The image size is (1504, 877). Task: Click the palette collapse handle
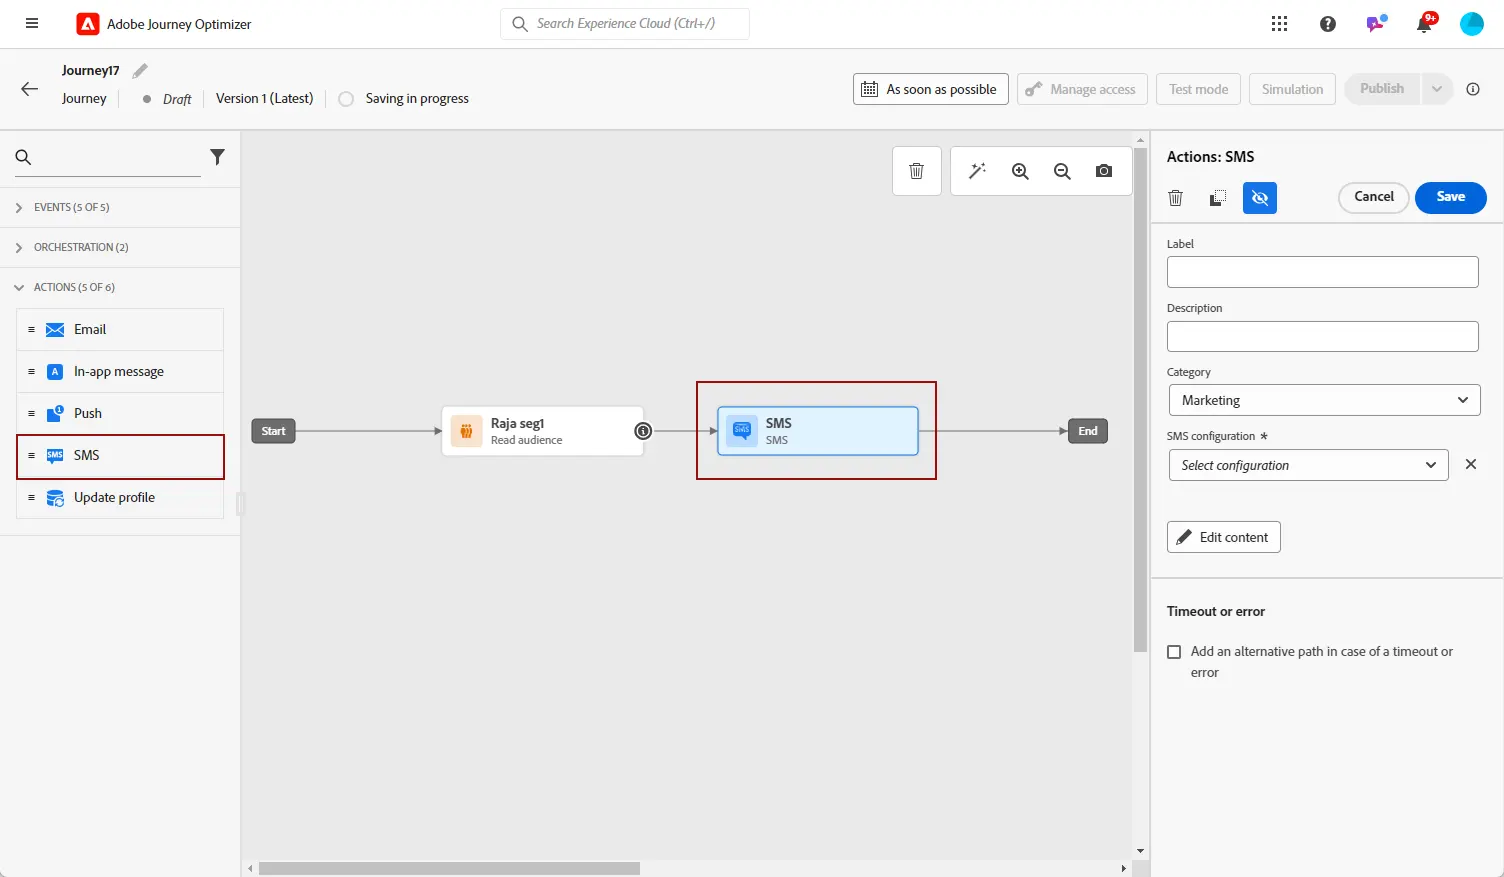240,504
